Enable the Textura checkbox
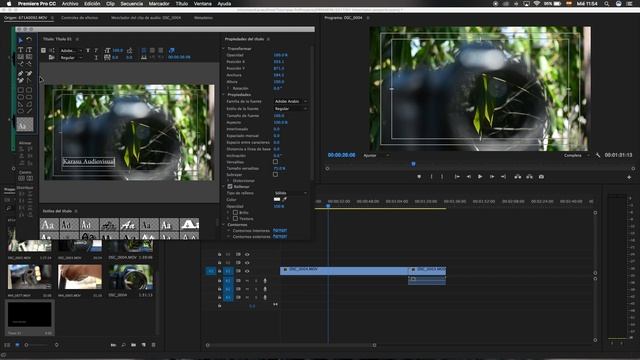The width and height of the screenshot is (640, 360). point(235,218)
